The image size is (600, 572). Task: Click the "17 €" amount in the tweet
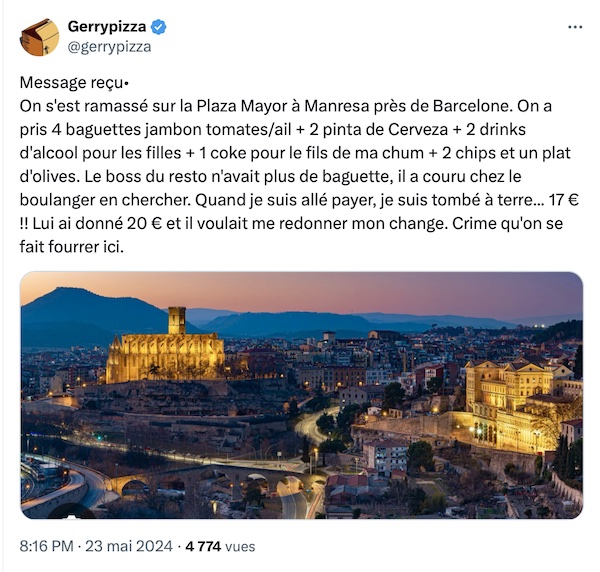click(564, 200)
